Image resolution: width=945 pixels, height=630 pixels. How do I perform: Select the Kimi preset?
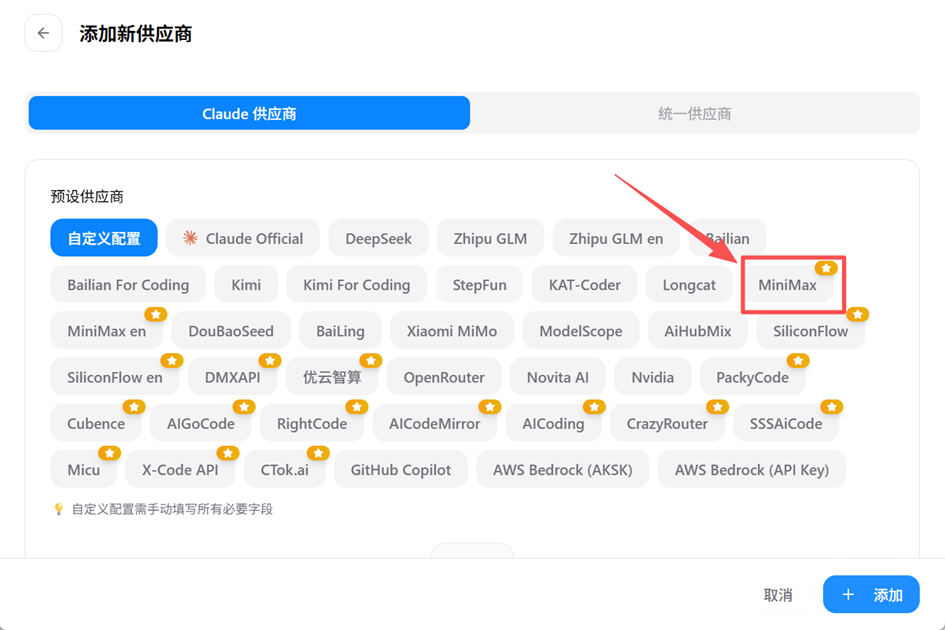pos(246,285)
